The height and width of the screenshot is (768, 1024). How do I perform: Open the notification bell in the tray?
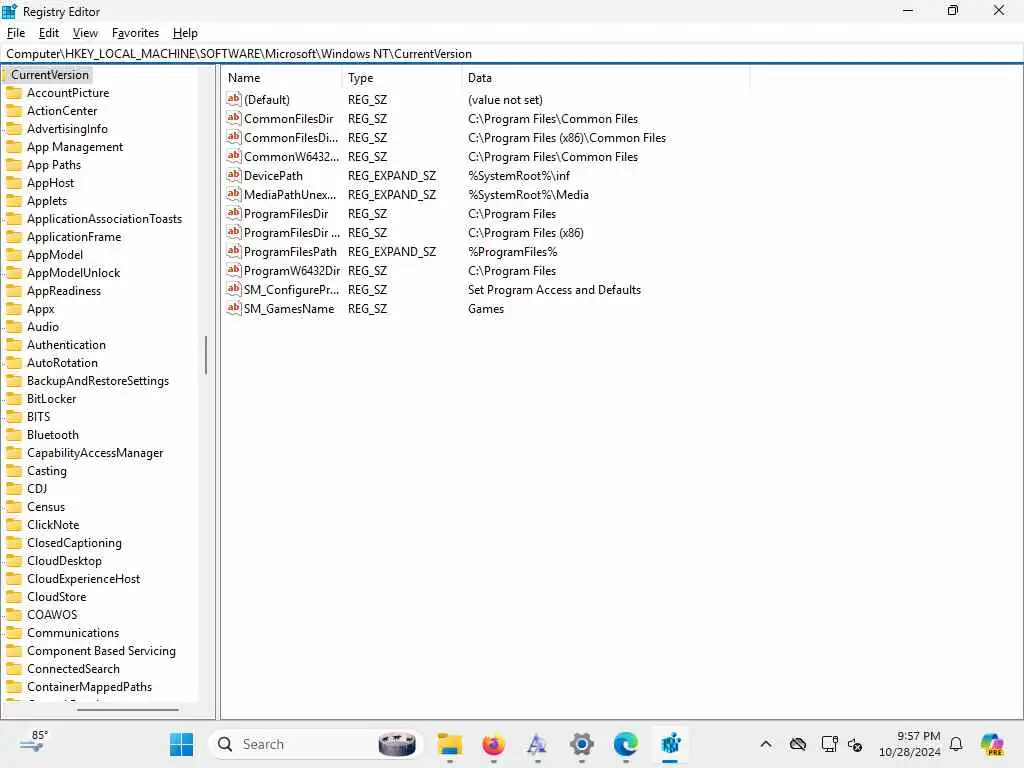point(955,744)
